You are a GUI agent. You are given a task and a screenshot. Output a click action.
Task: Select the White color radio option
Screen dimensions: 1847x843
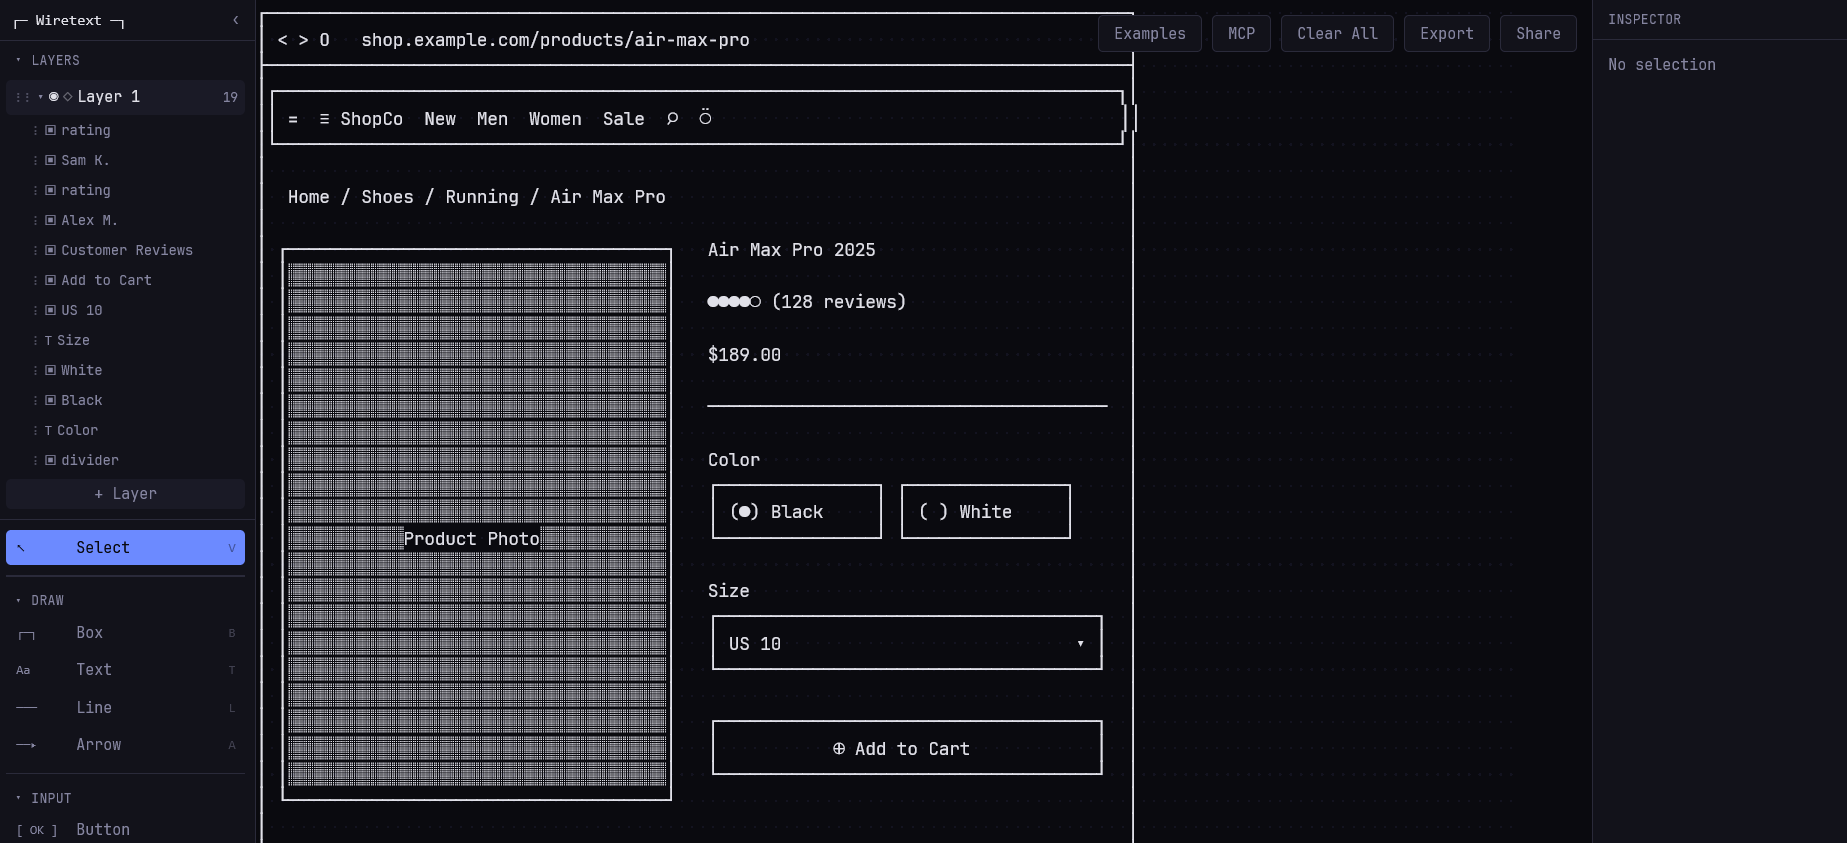pos(985,512)
